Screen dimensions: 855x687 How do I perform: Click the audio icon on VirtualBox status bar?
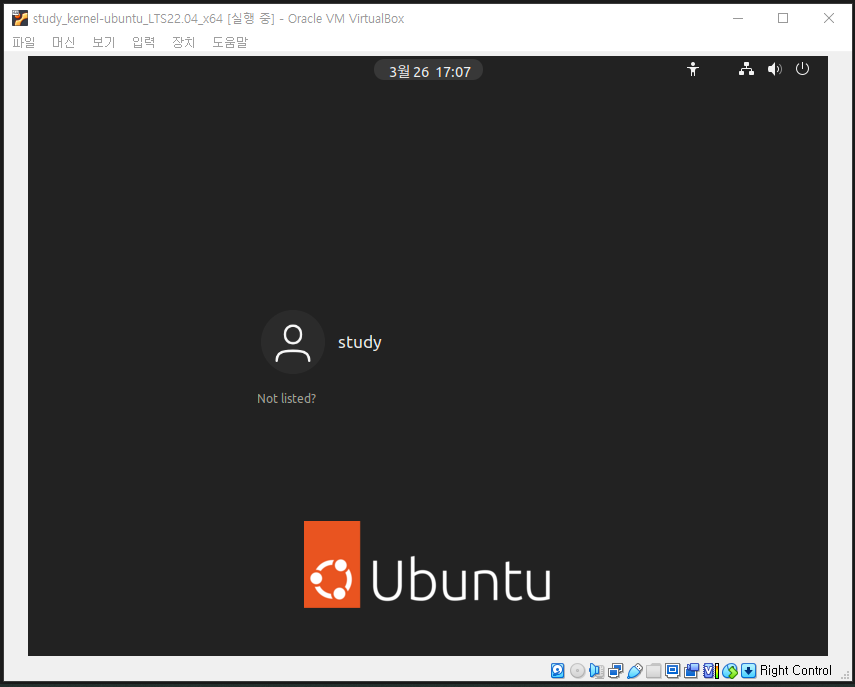pos(594,670)
